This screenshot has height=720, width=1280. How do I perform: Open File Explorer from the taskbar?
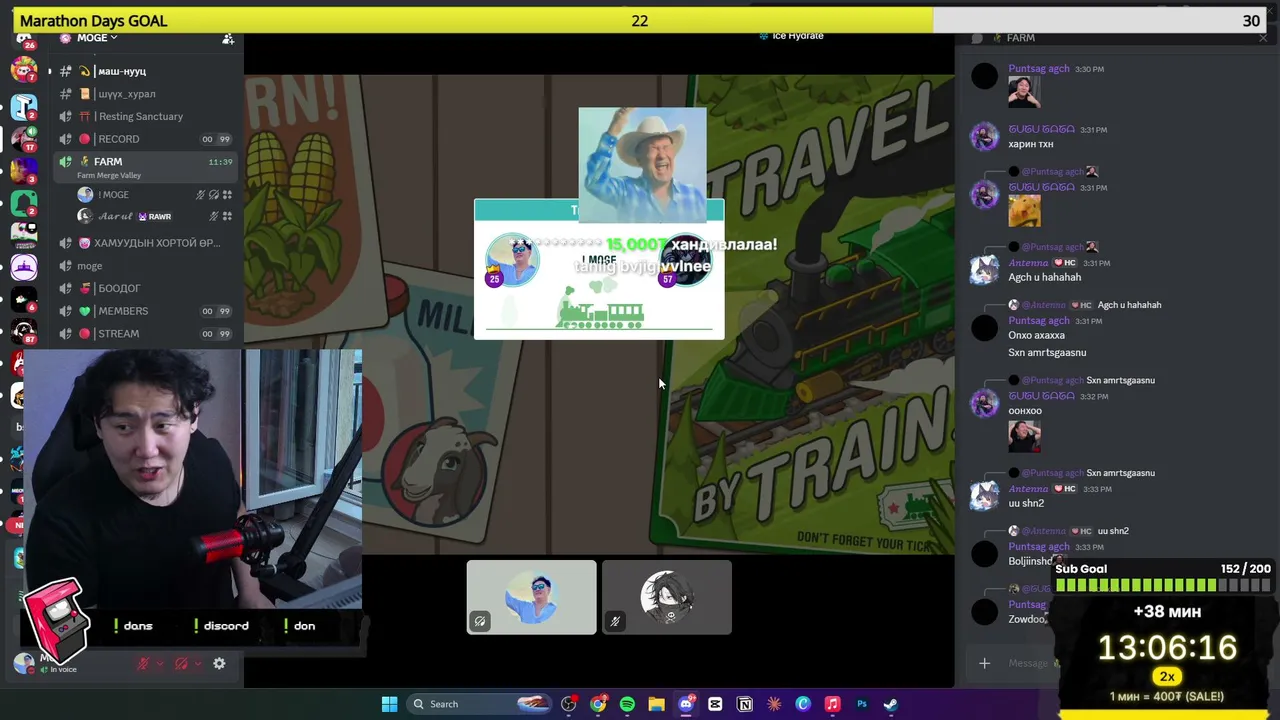click(x=656, y=704)
